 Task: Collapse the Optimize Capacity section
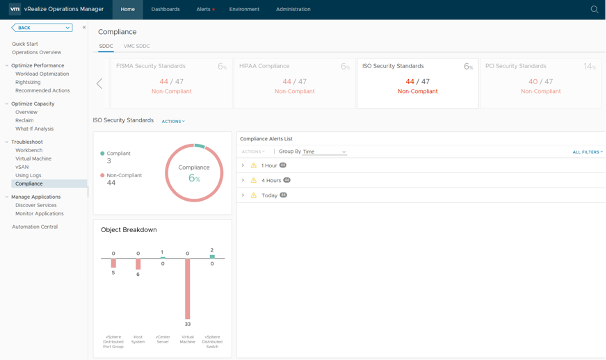[x=7, y=104]
